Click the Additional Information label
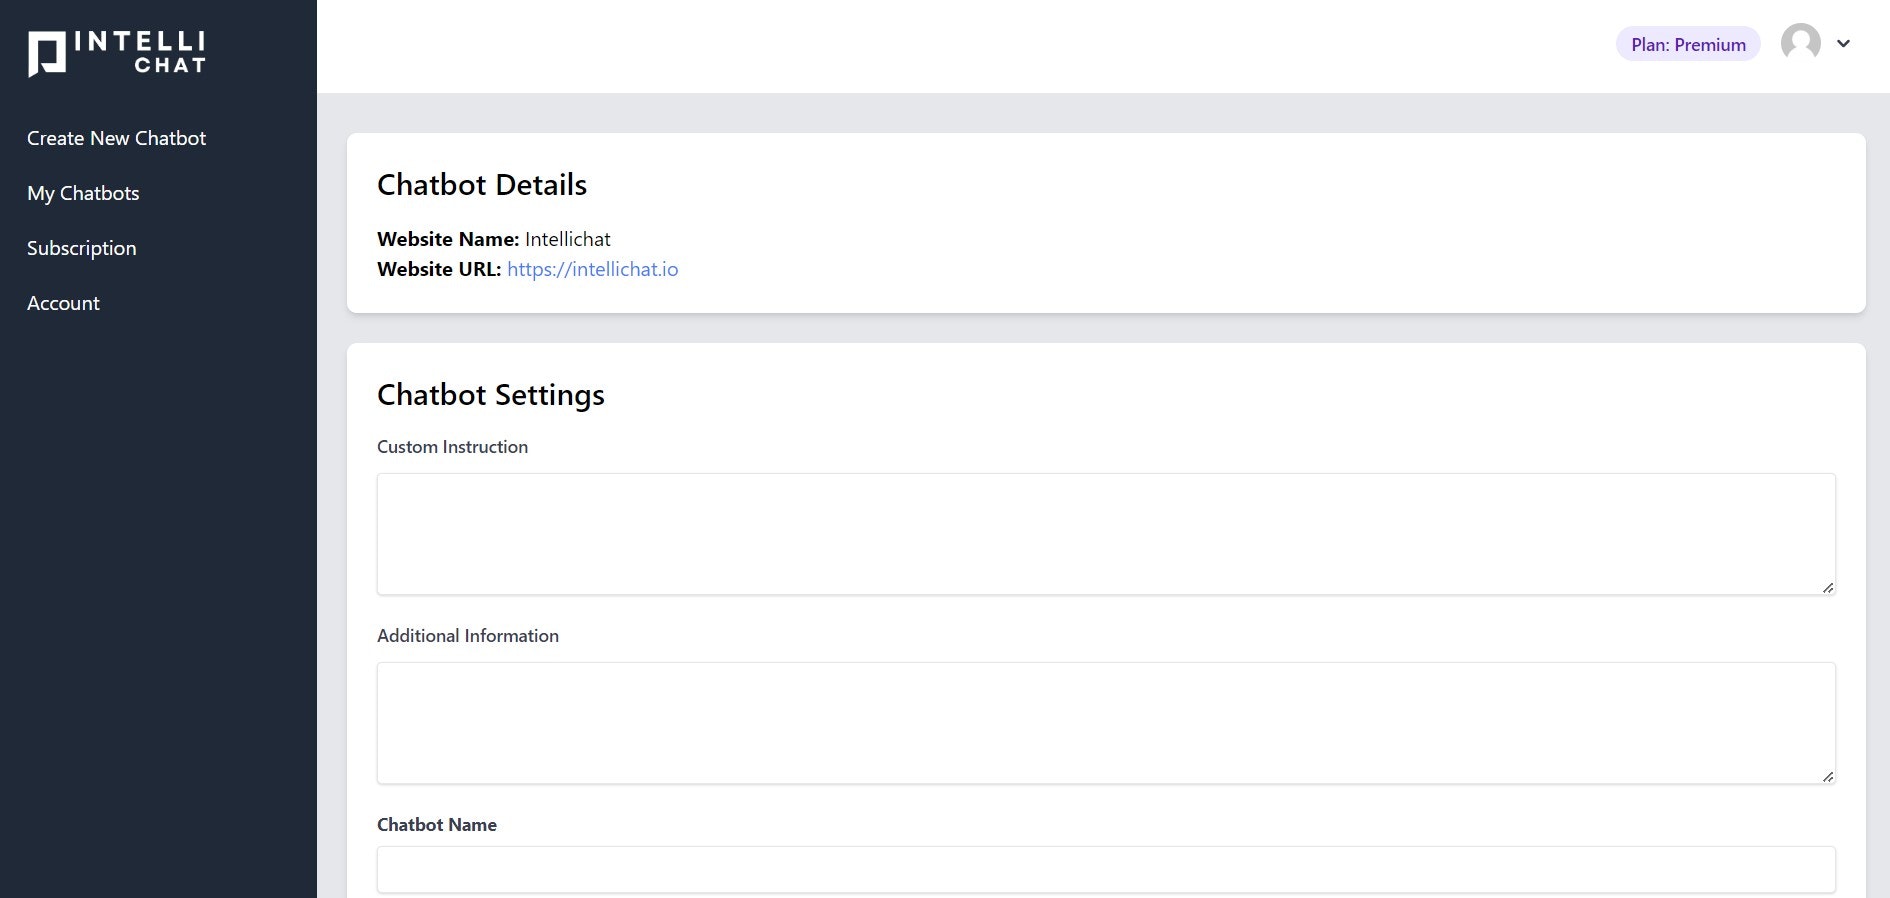 [467, 636]
